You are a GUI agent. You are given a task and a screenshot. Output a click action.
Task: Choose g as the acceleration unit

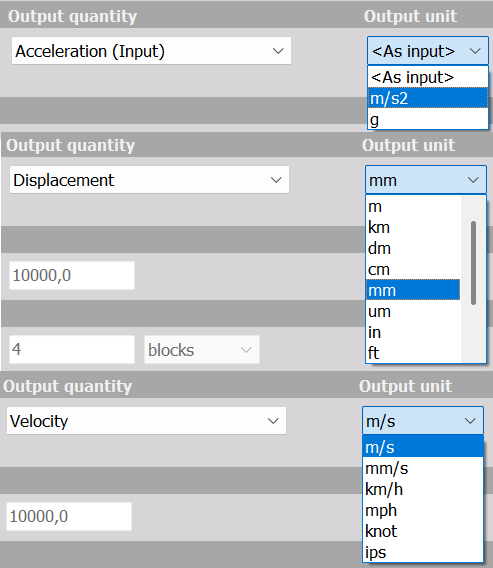pos(428,119)
